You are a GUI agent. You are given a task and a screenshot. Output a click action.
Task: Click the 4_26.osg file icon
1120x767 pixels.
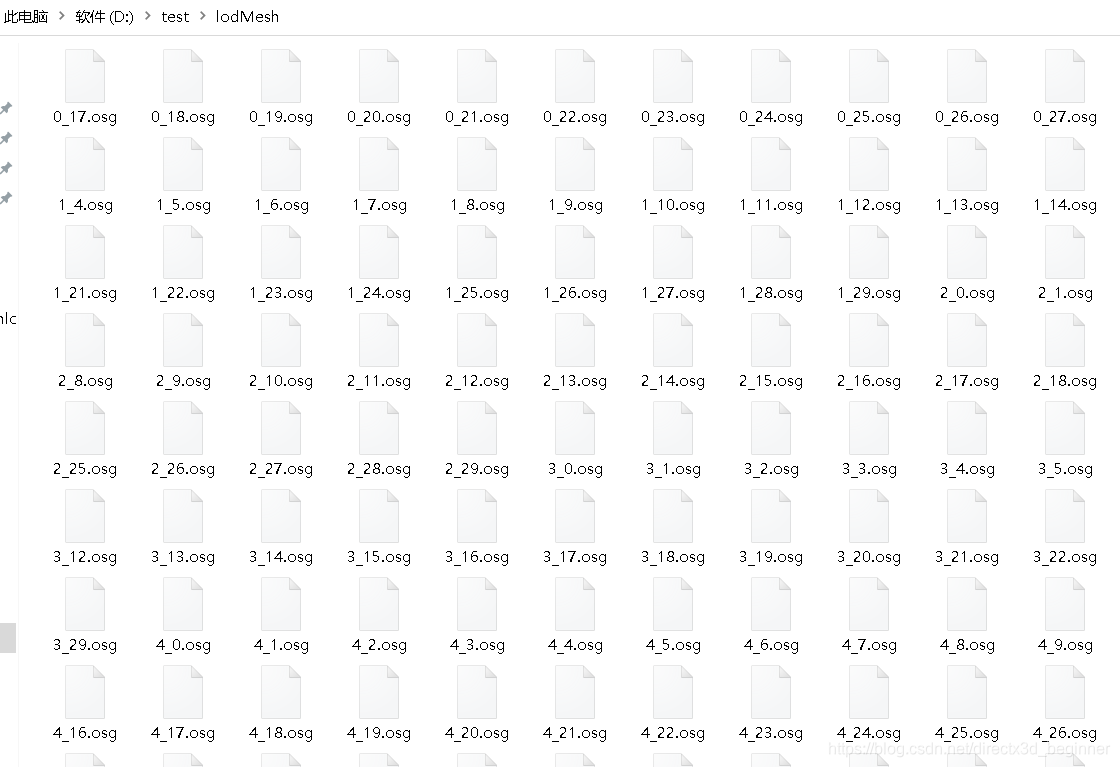[x=1065, y=692]
